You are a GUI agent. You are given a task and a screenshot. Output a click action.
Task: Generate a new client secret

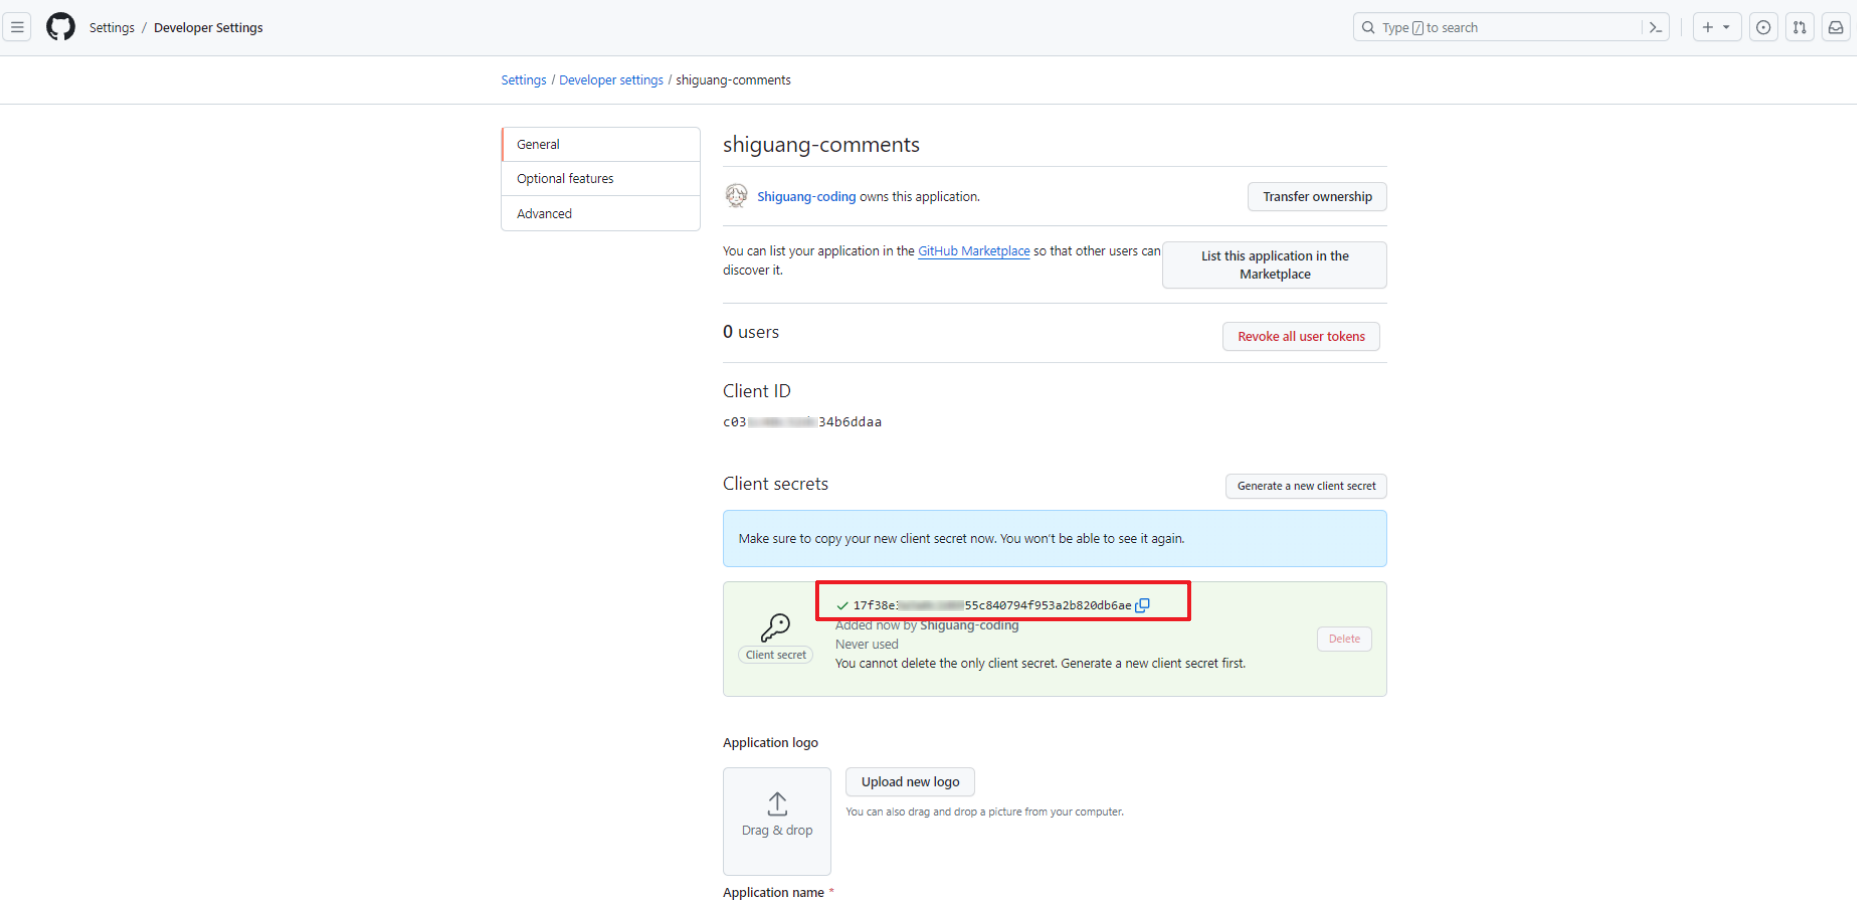click(x=1306, y=486)
